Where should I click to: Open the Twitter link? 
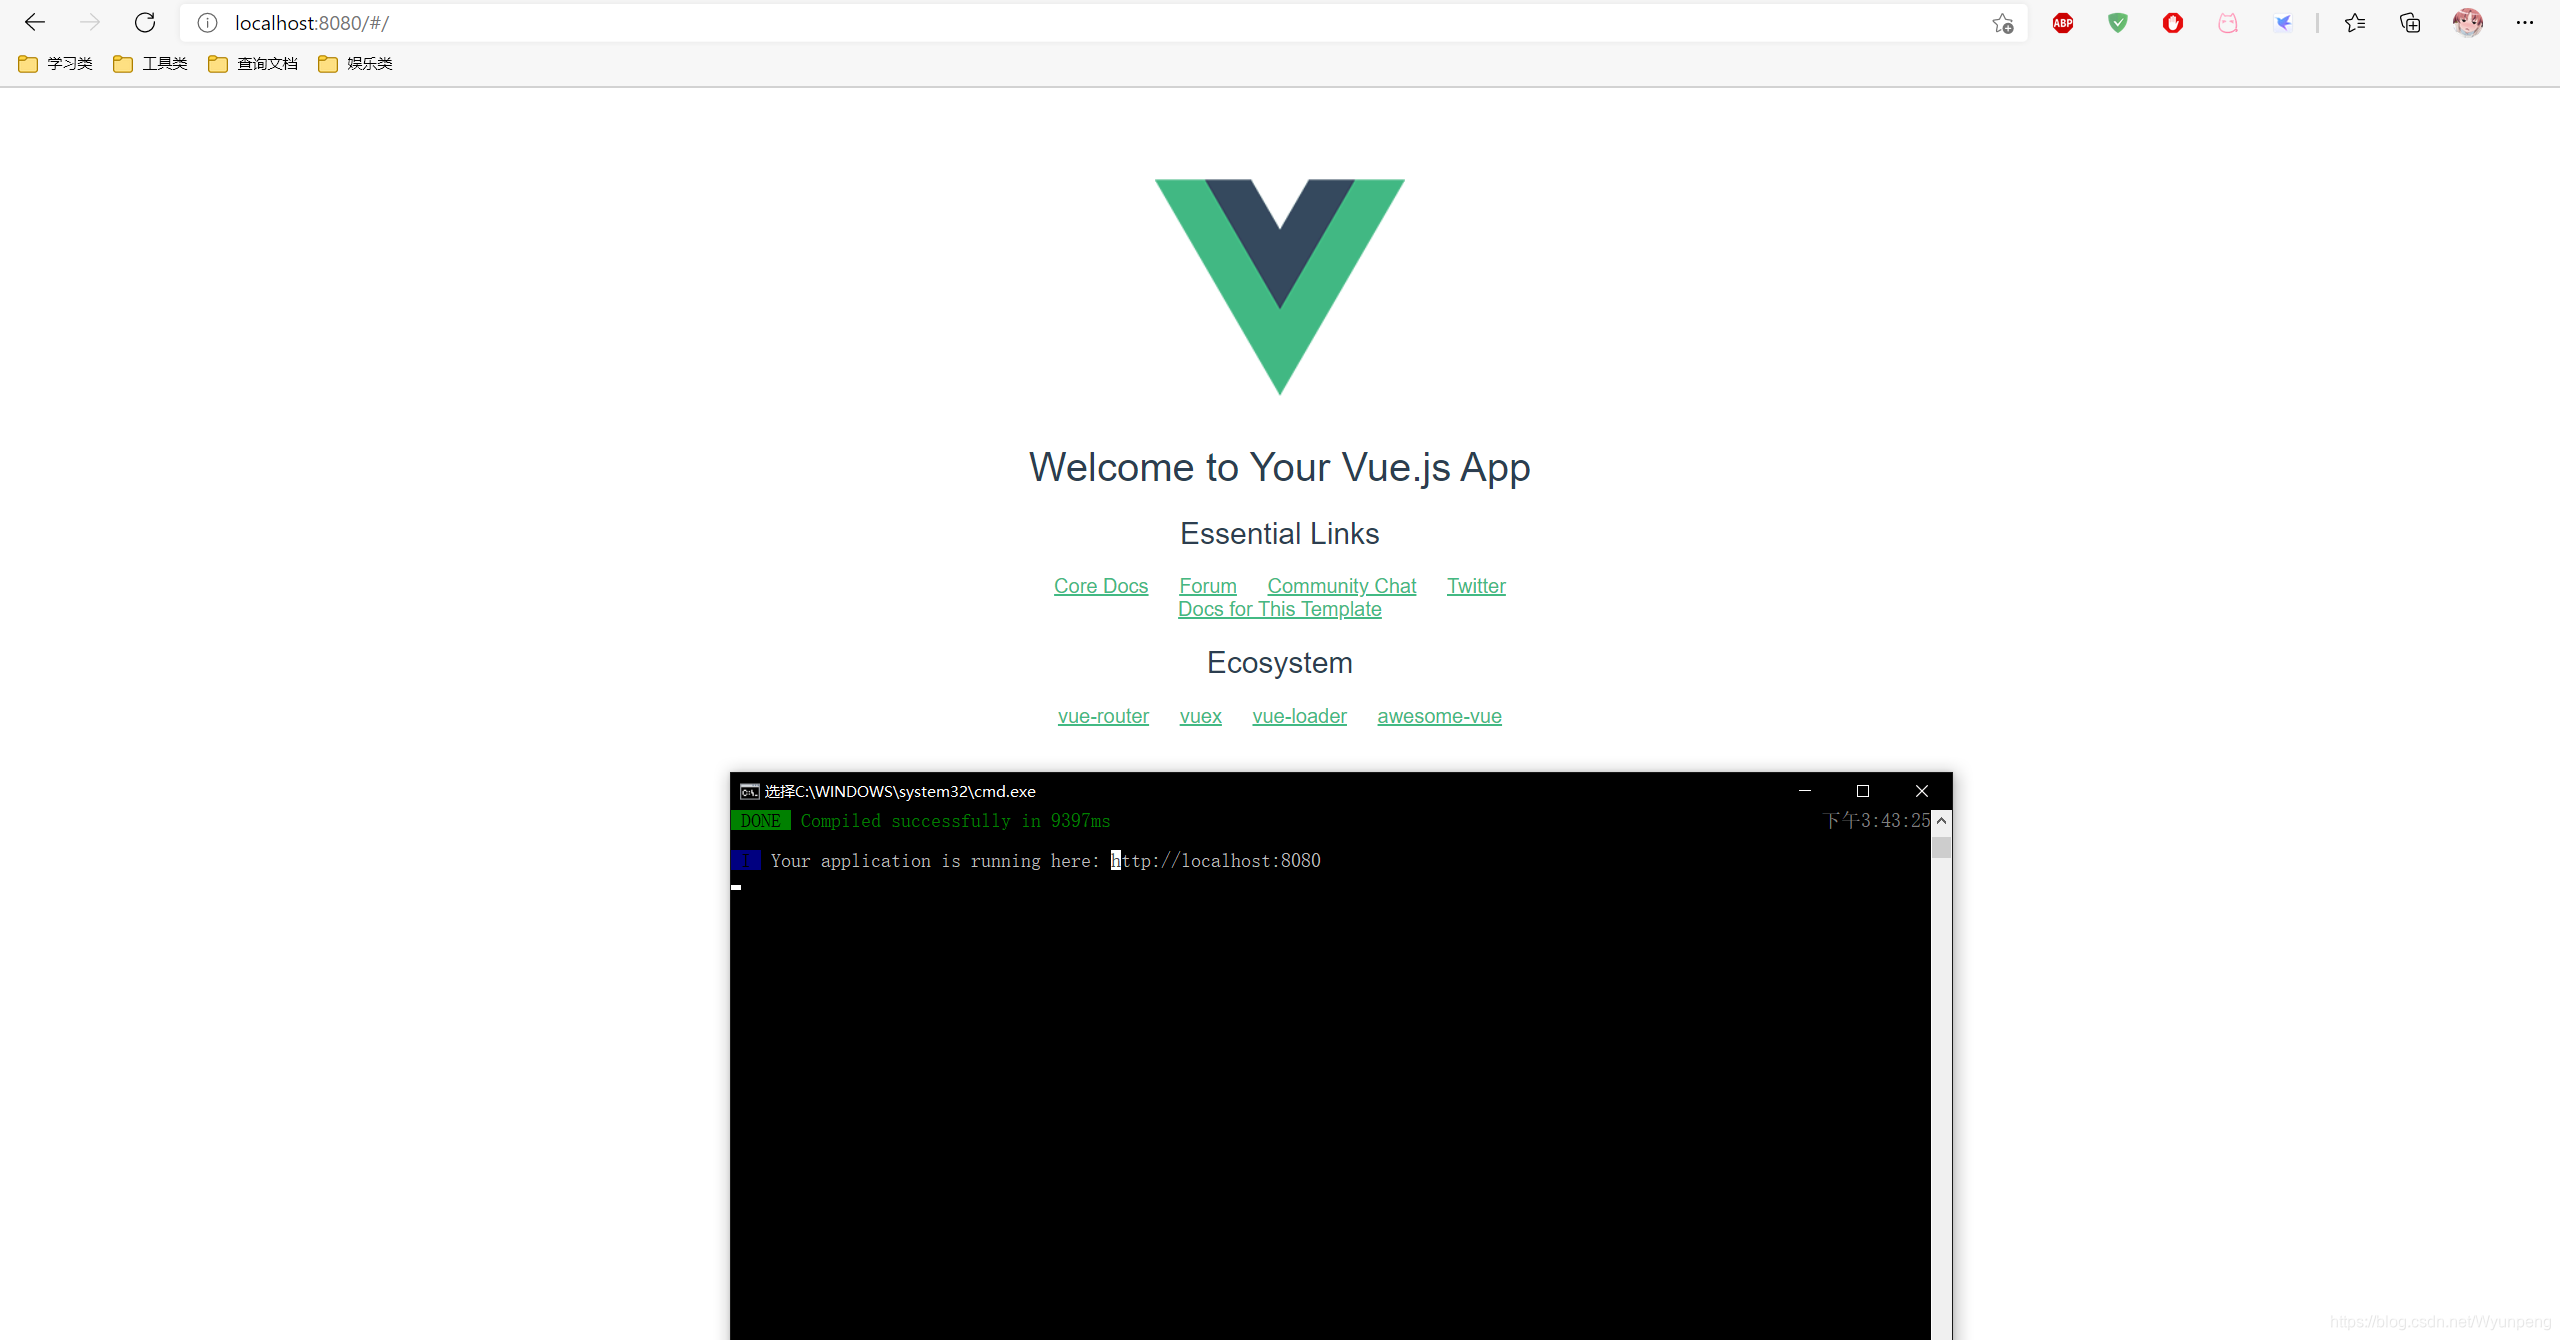[1476, 586]
